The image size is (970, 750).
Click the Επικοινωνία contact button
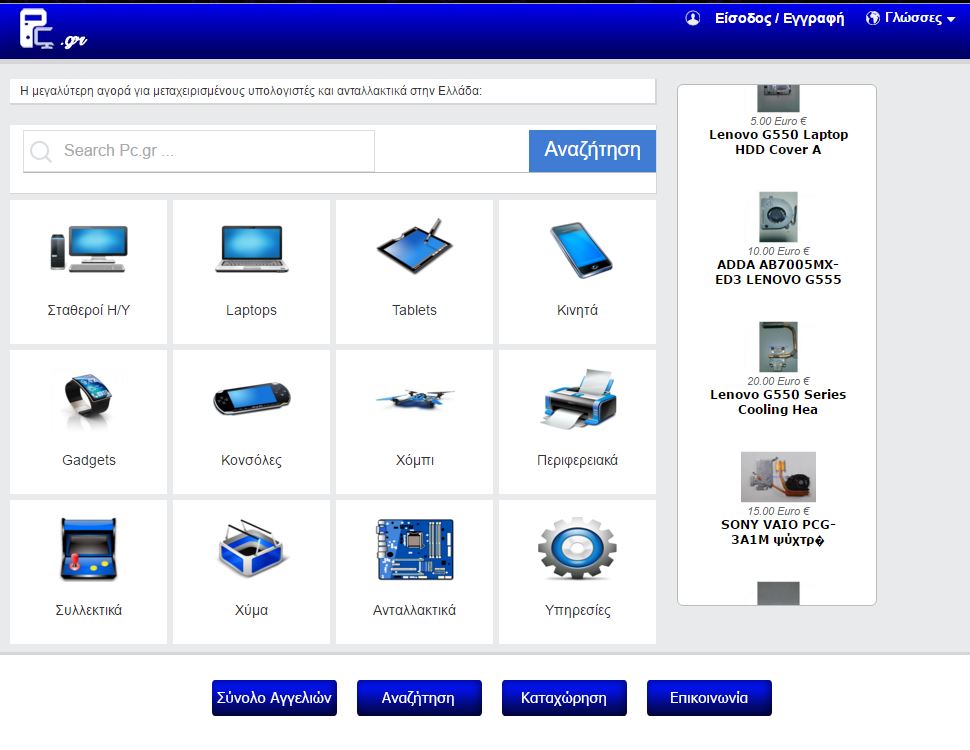click(x=709, y=698)
